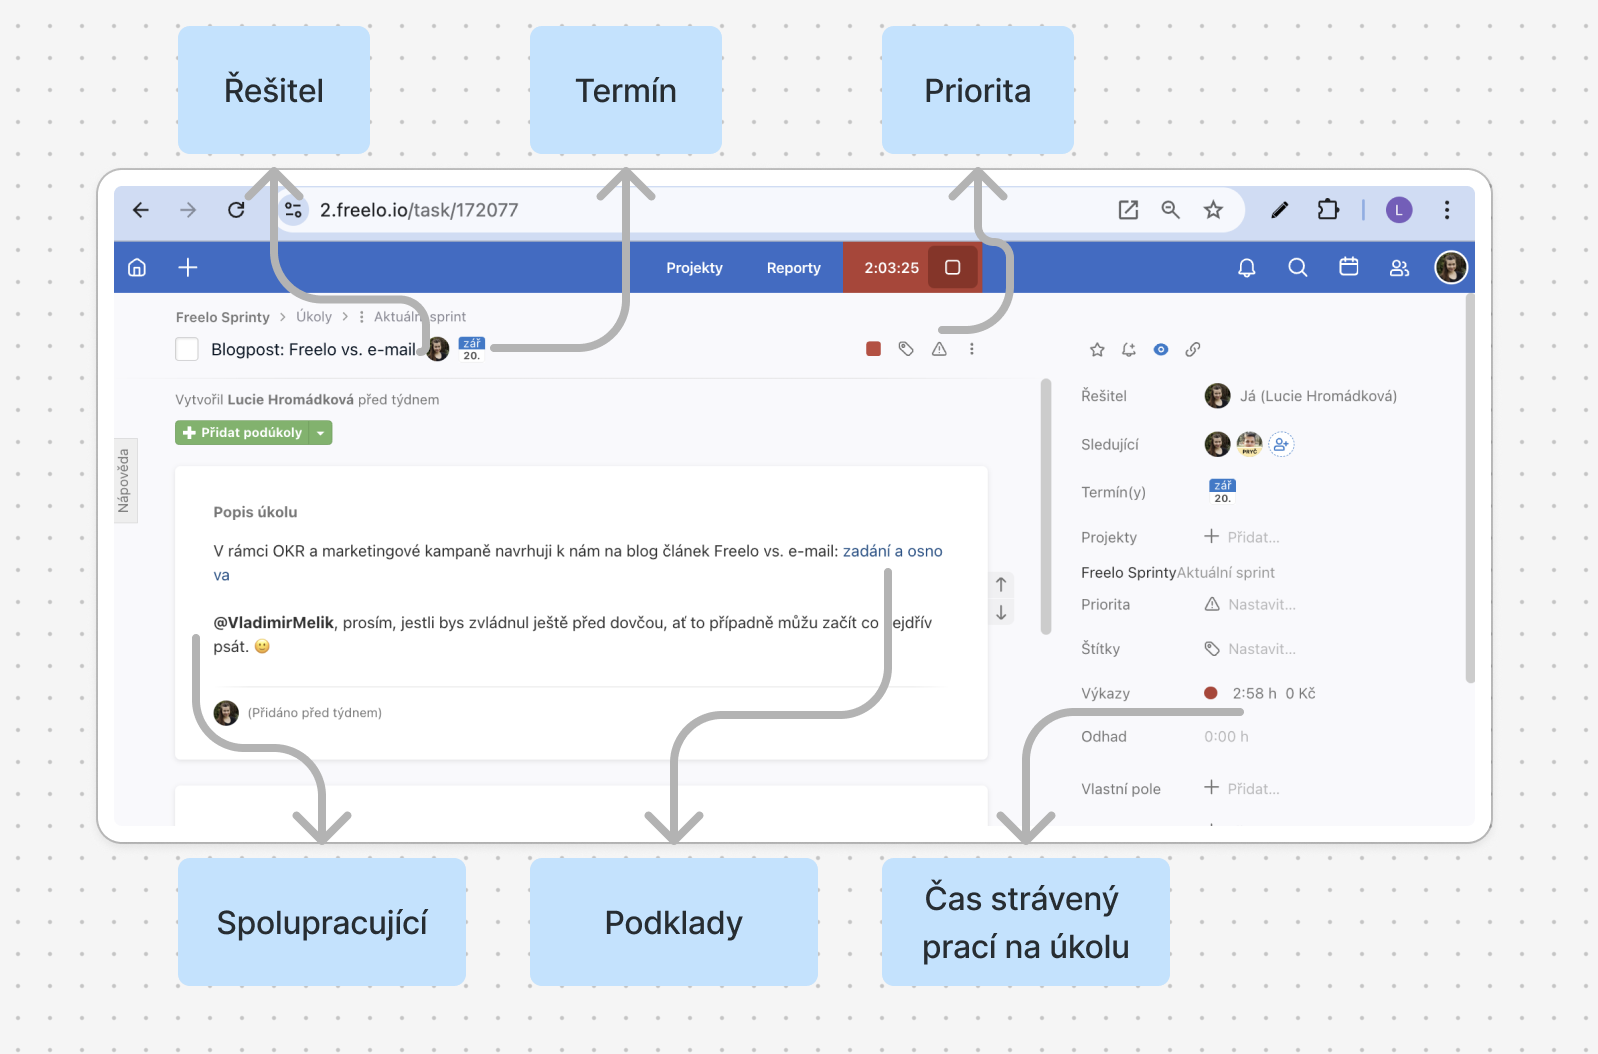Click the browser forward arrow
The width and height of the screenshot is (1598, 1054).
[188, 210]
